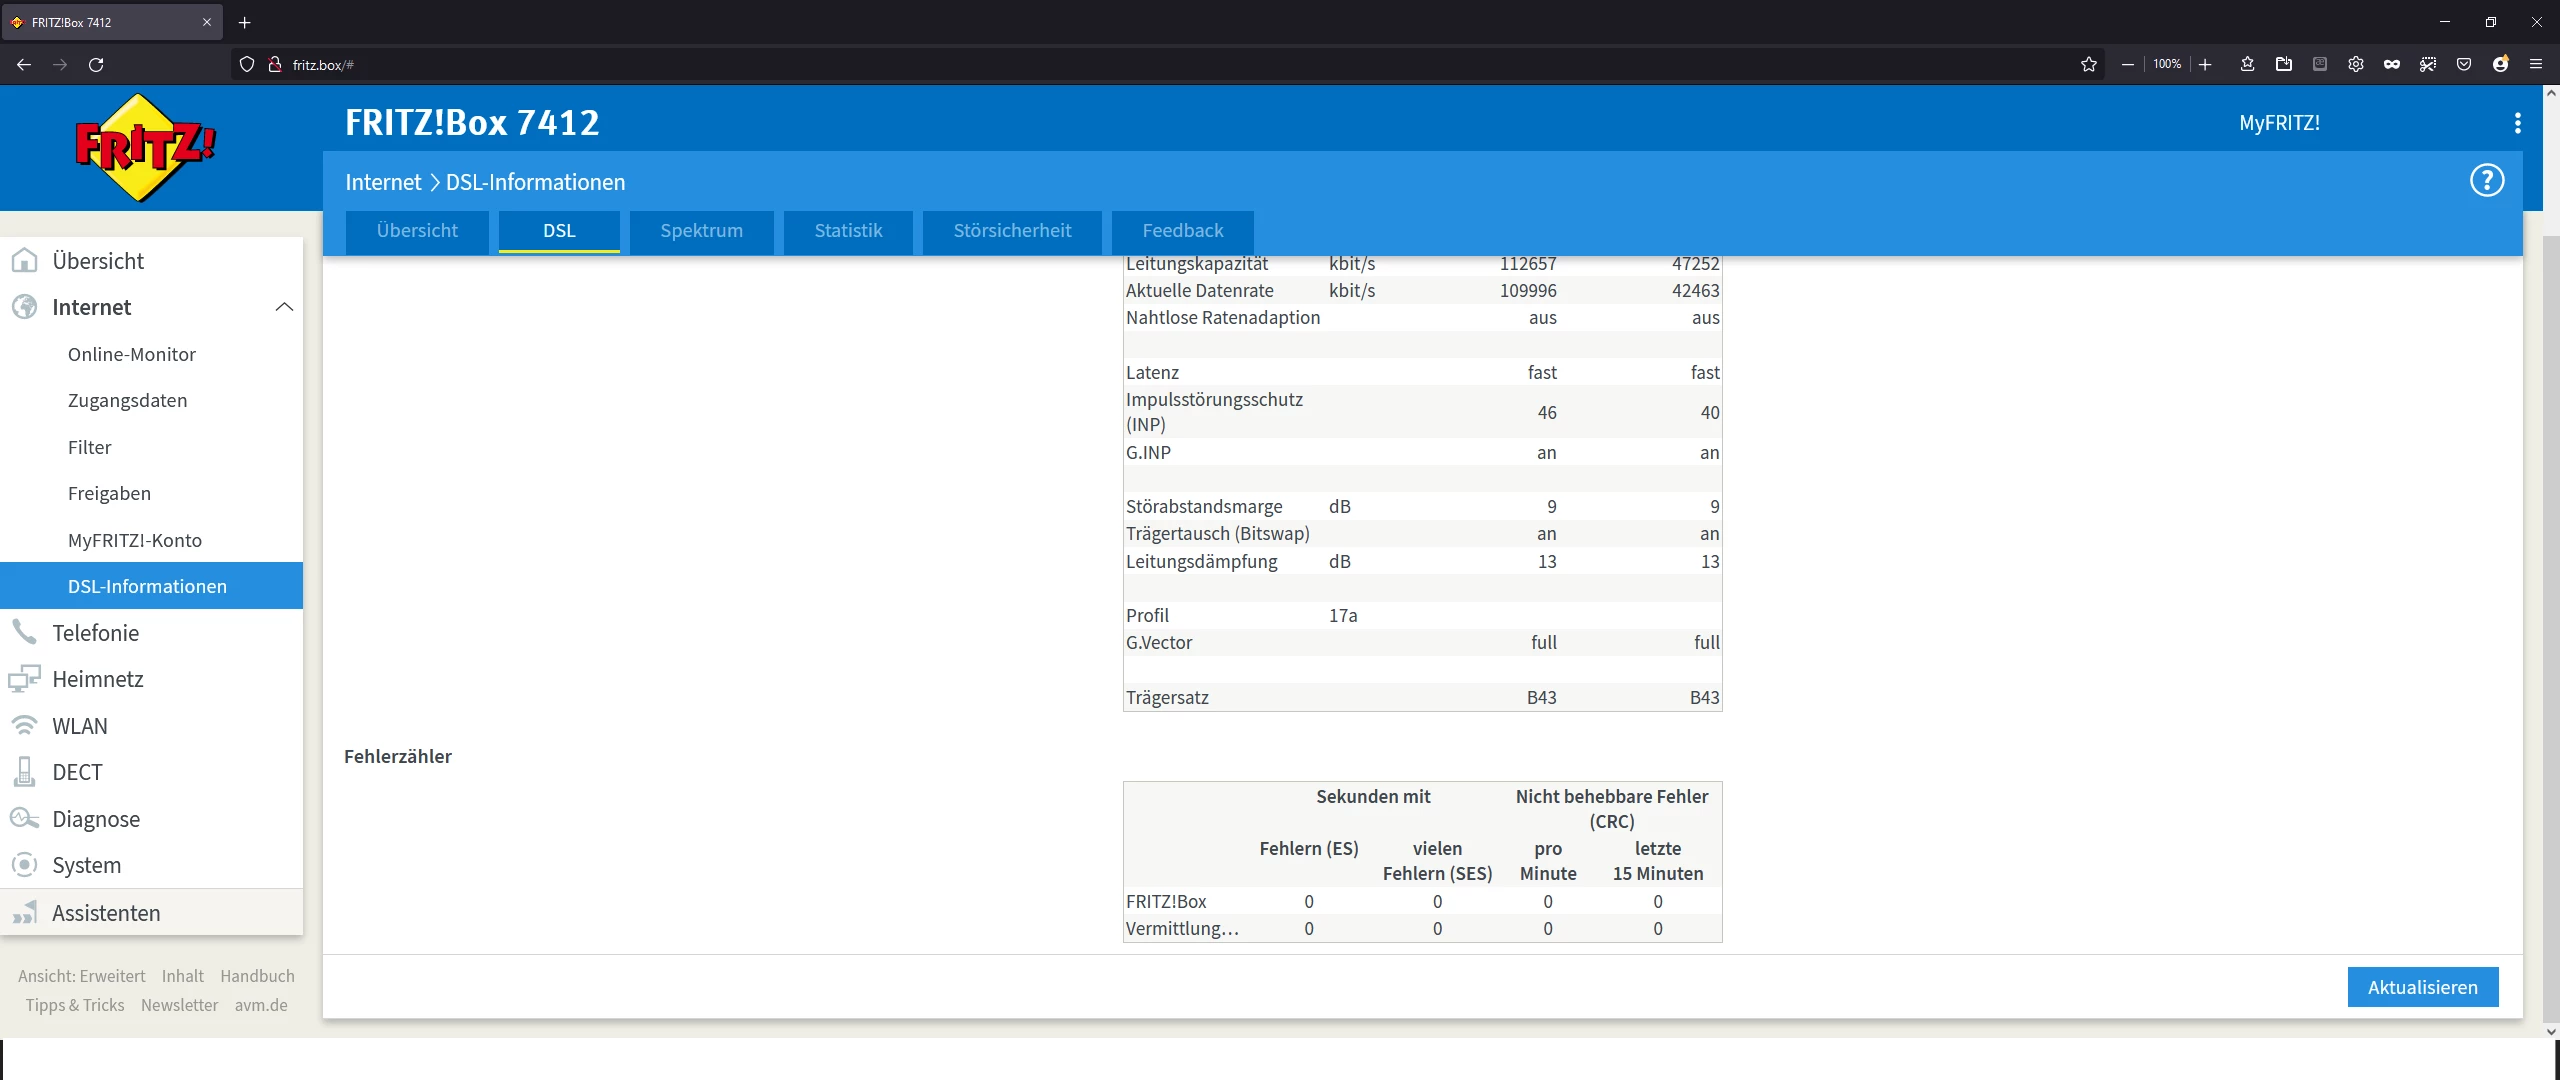The height and width of the screenshot is (1080, 2560).
Task: Click the avm.de footer link
Action: (x=261, y=1005)
